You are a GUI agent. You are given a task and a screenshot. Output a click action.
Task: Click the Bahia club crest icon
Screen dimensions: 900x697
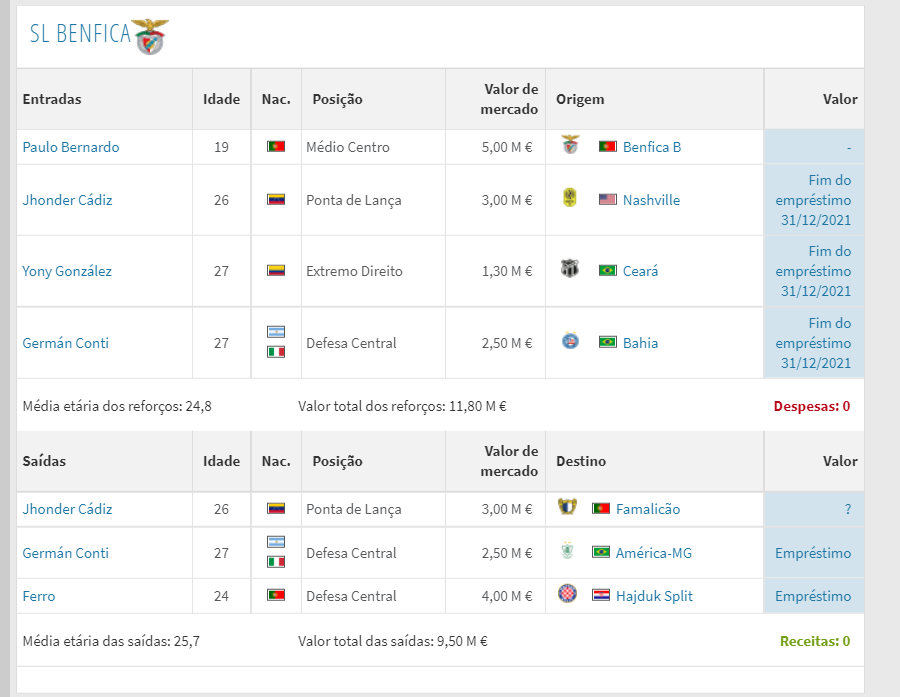tap(571, 341)
